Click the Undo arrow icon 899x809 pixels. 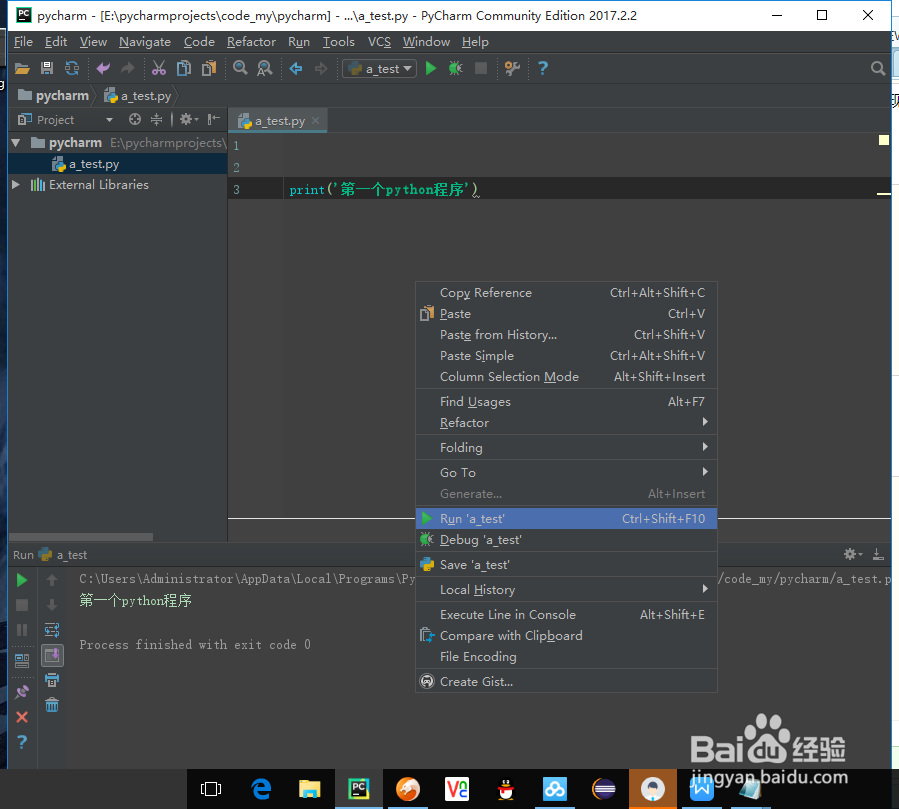point(103,69)
